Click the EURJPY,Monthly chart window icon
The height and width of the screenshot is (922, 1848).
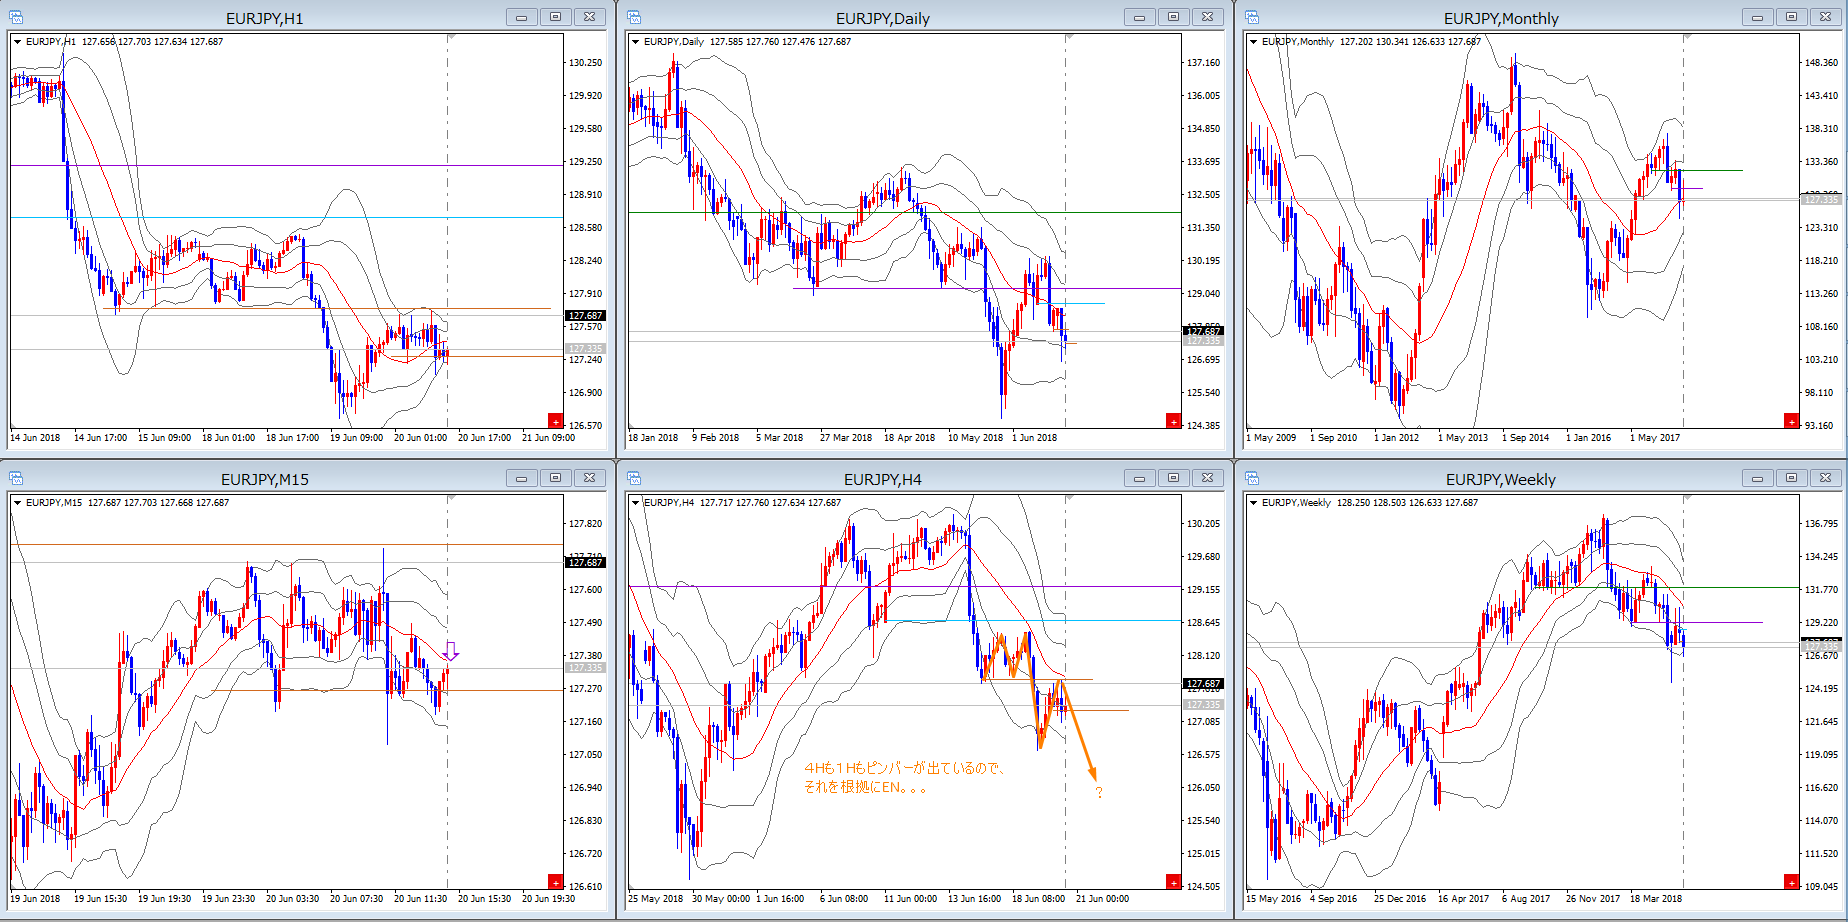1252,17
